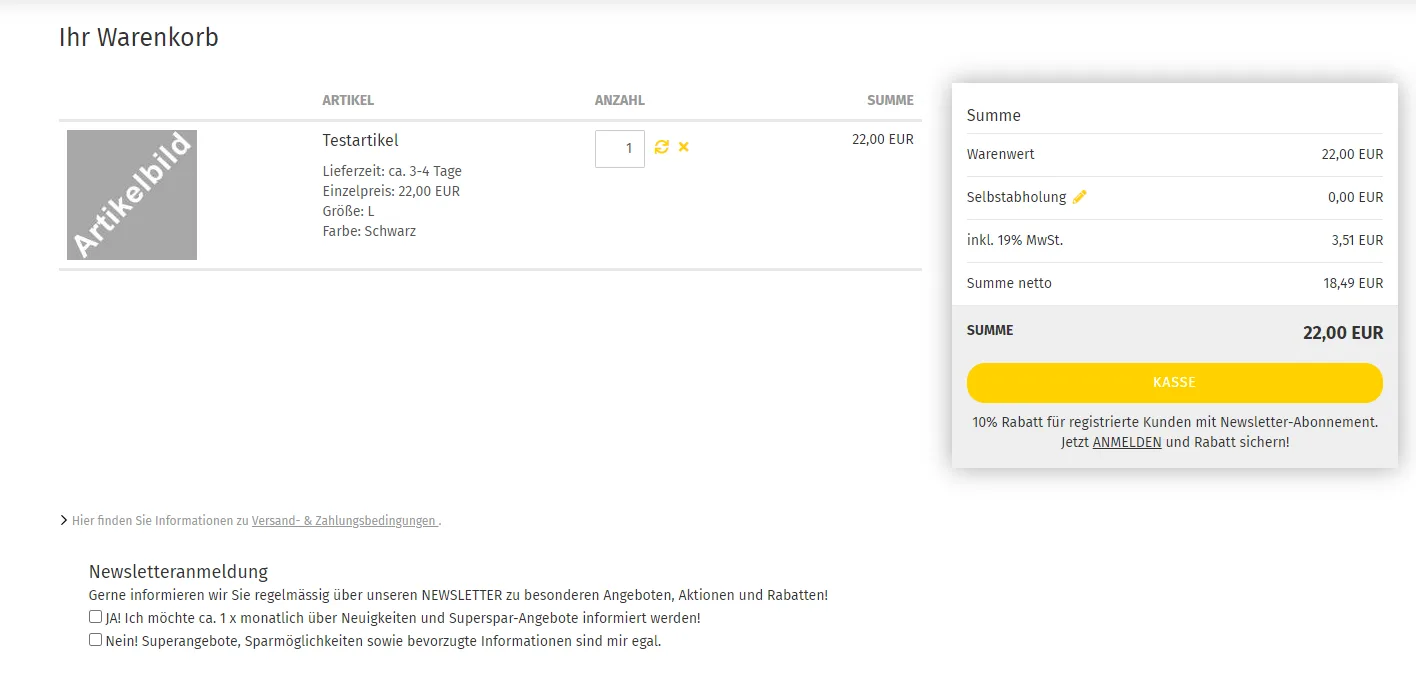
Task: Click the yellow refresh quantity icon
Action: [661, 147]
